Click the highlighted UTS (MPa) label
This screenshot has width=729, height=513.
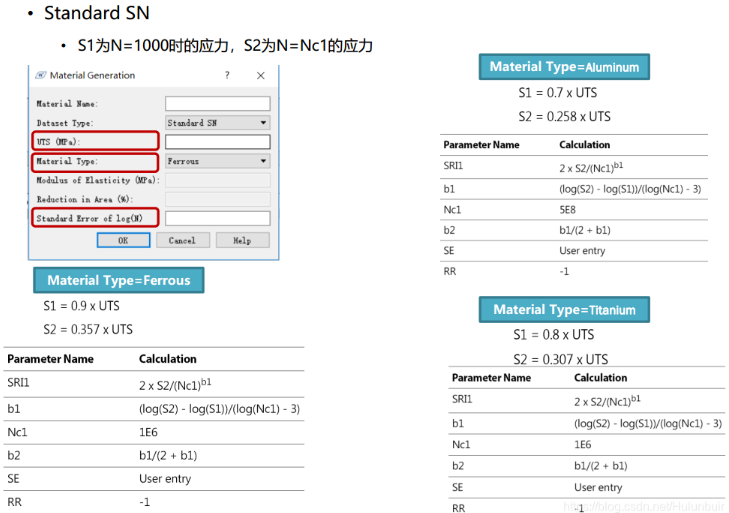click(94, 142)
